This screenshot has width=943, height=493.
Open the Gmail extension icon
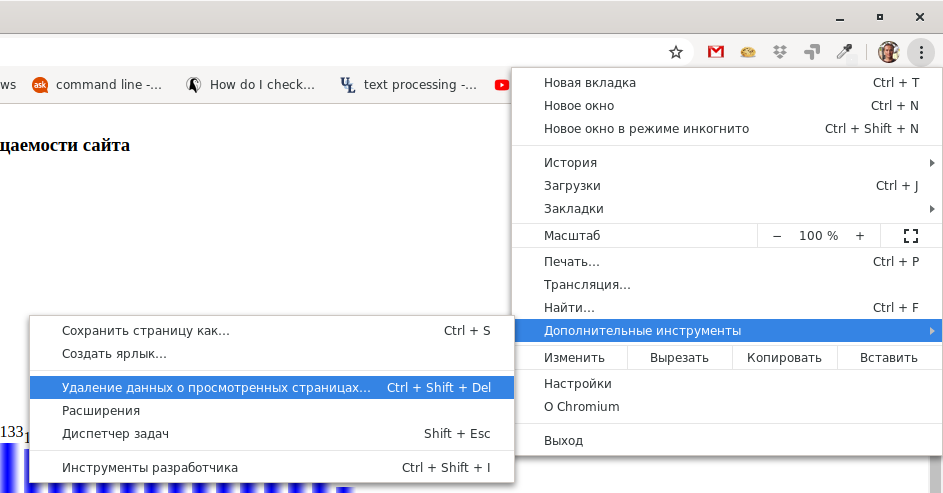coord(715,52)
